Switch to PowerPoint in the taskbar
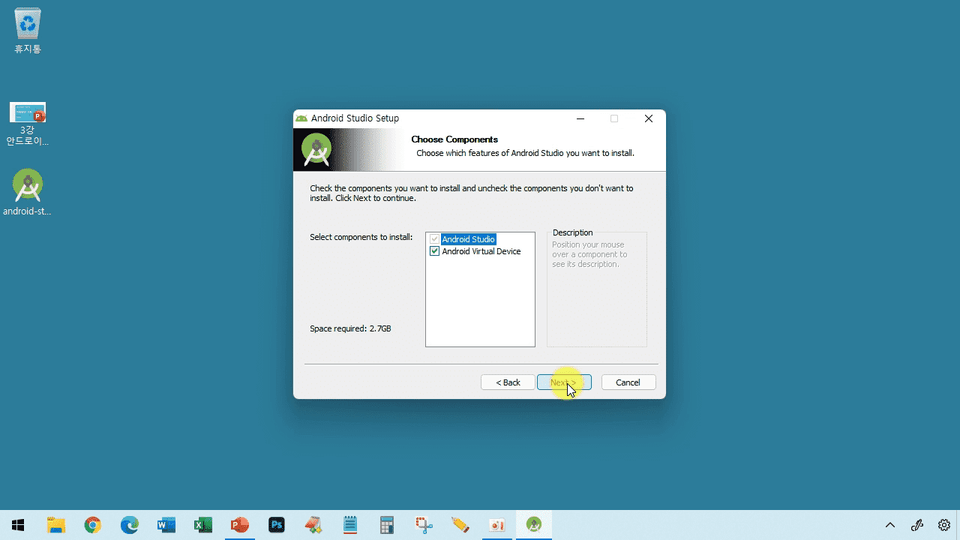 [x=239, y=525]
